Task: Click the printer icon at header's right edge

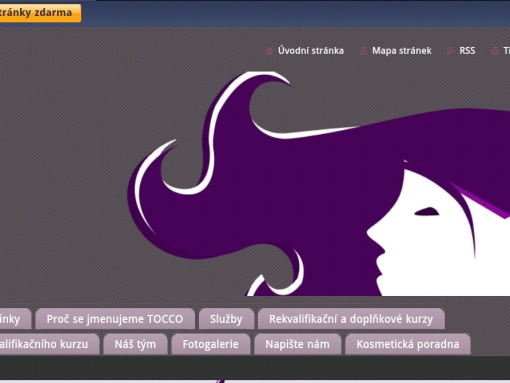Action: (x=495, y=51)
